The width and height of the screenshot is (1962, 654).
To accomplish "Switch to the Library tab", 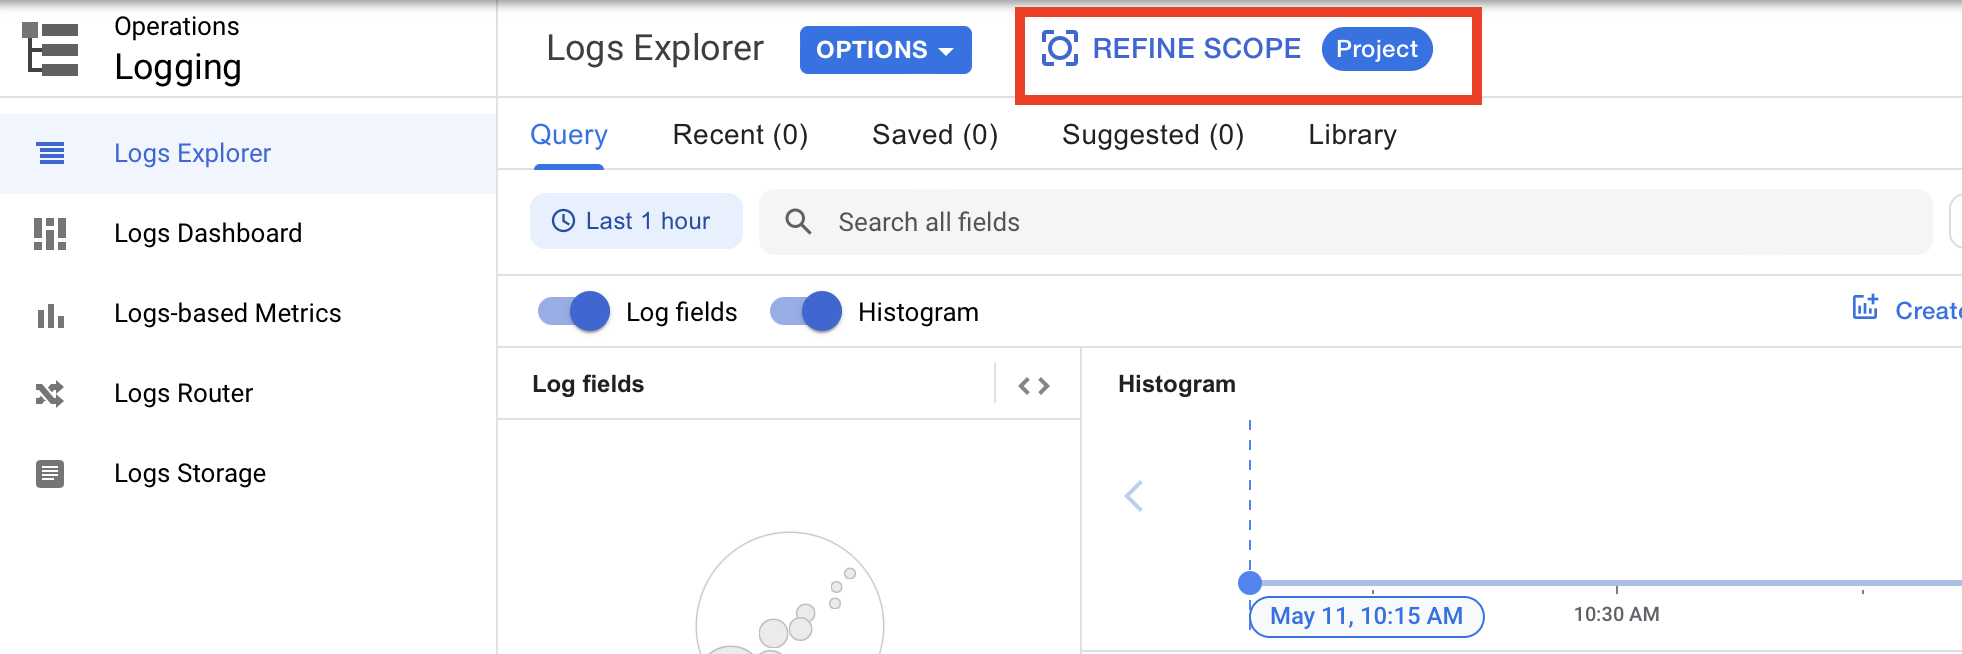I will (1352, 135).
